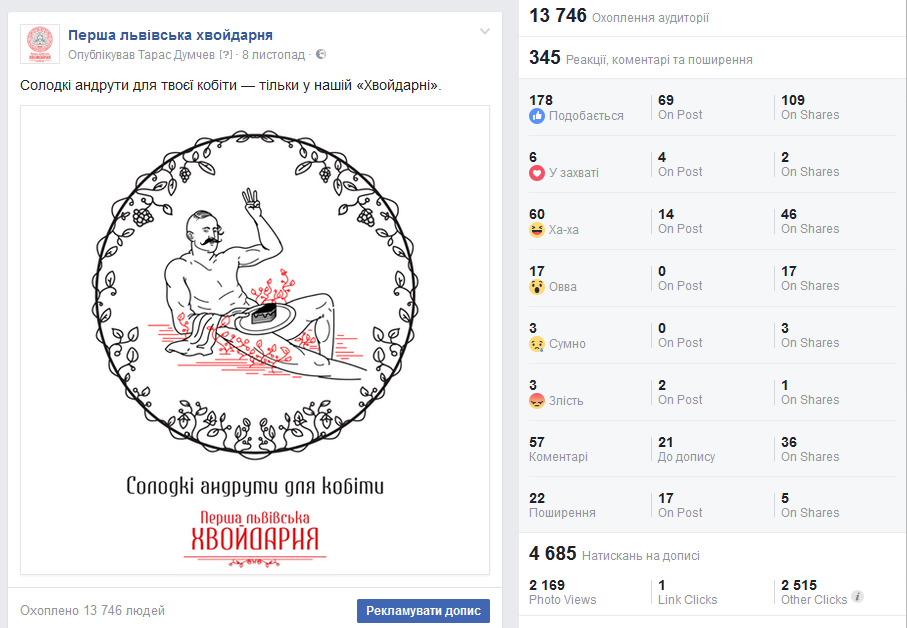Click the Like thumbs-up reaction icon

tap(537, 116)
